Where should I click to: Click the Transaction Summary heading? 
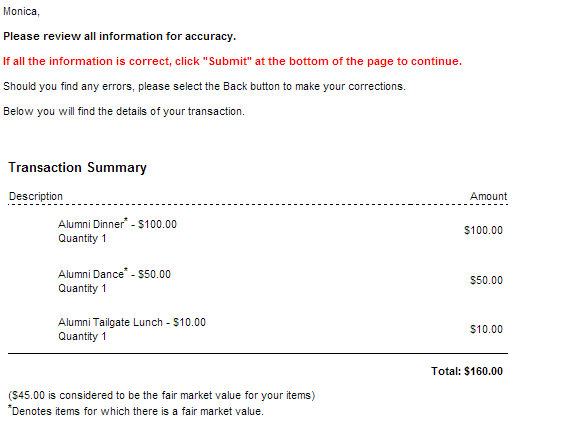point(78,167)
